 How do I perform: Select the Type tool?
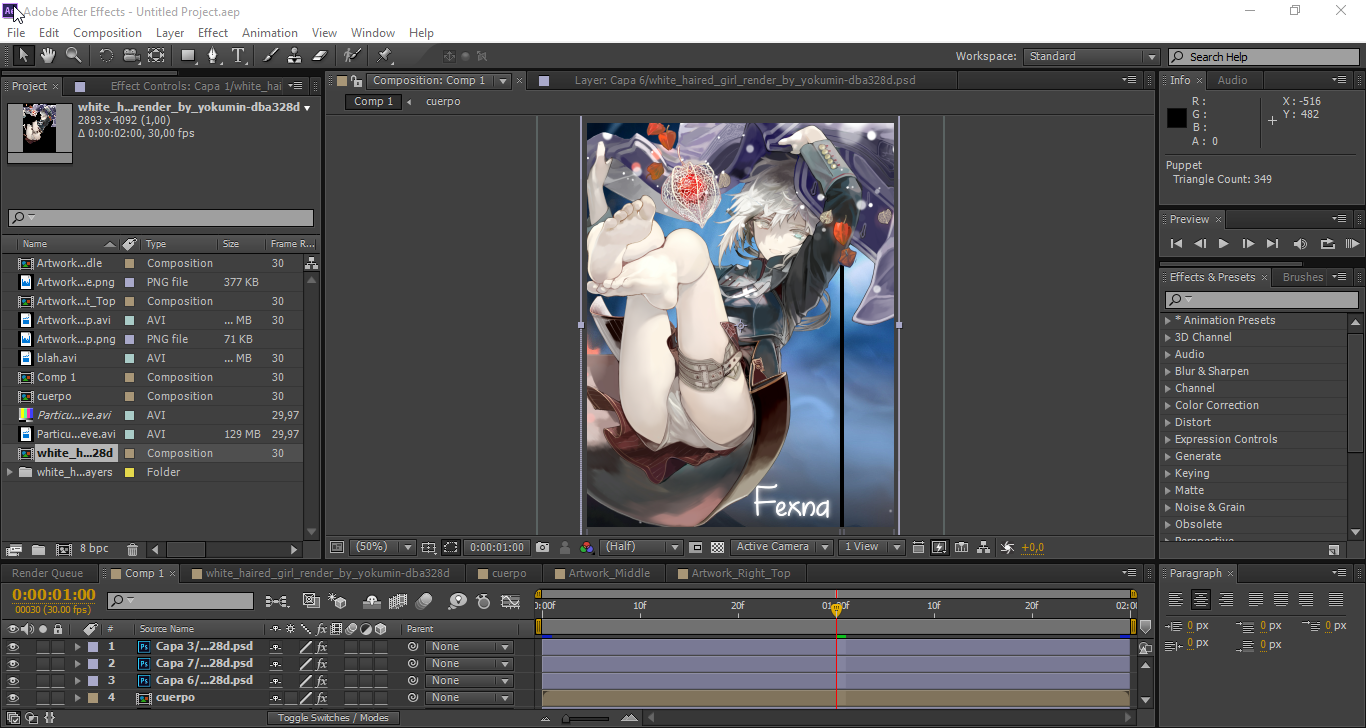pyautogui.click(x=238, y=56)
